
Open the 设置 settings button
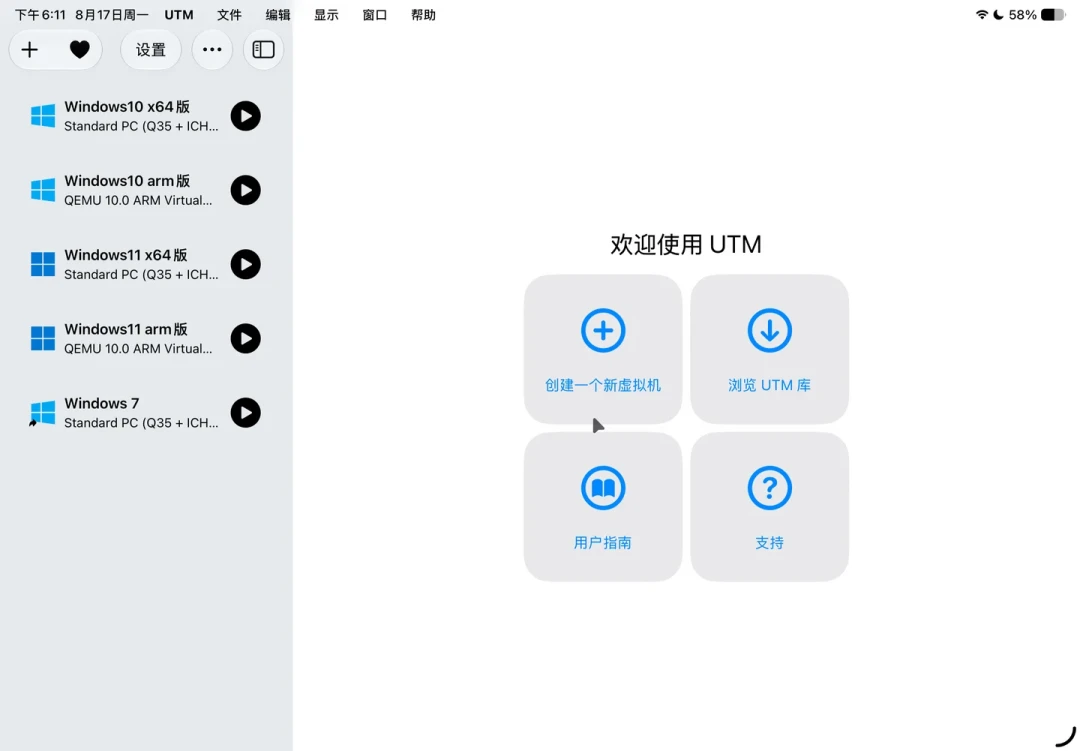click(x=151, y=50)
